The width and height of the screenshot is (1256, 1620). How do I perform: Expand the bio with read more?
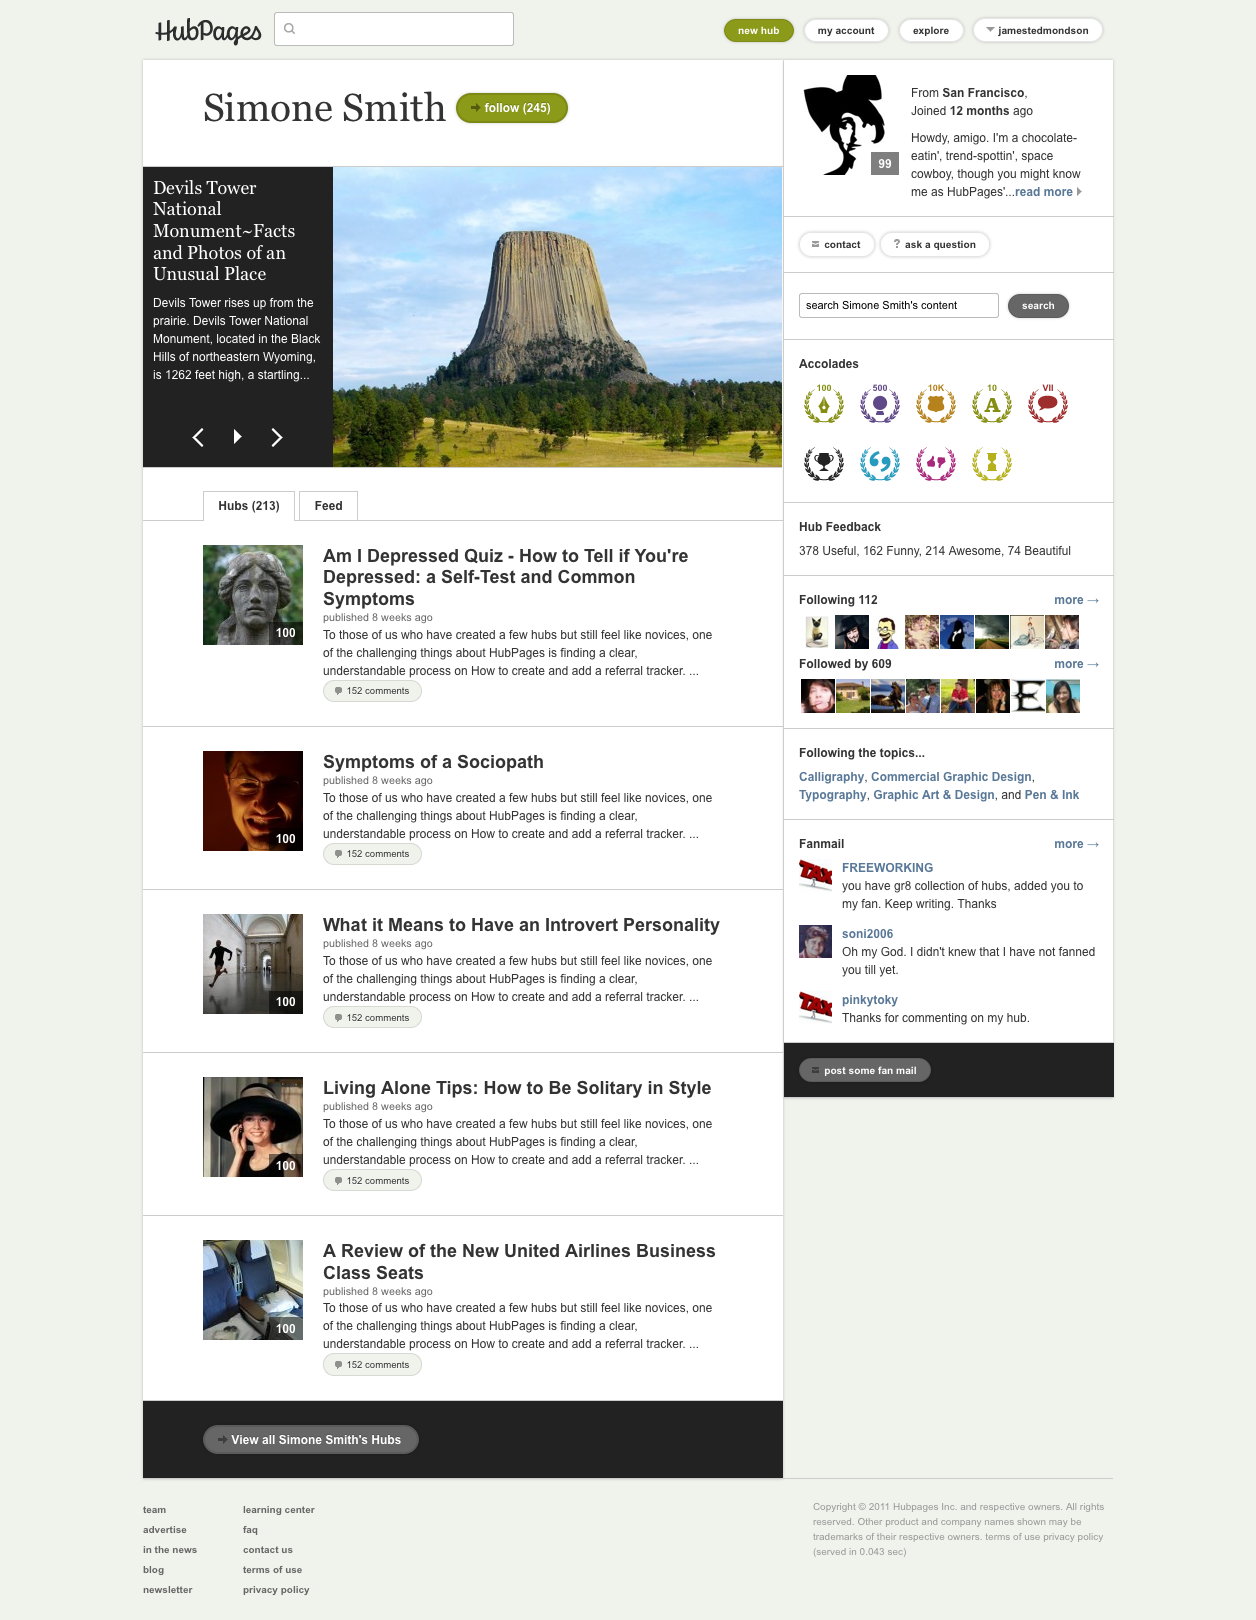pos(1047,192)
